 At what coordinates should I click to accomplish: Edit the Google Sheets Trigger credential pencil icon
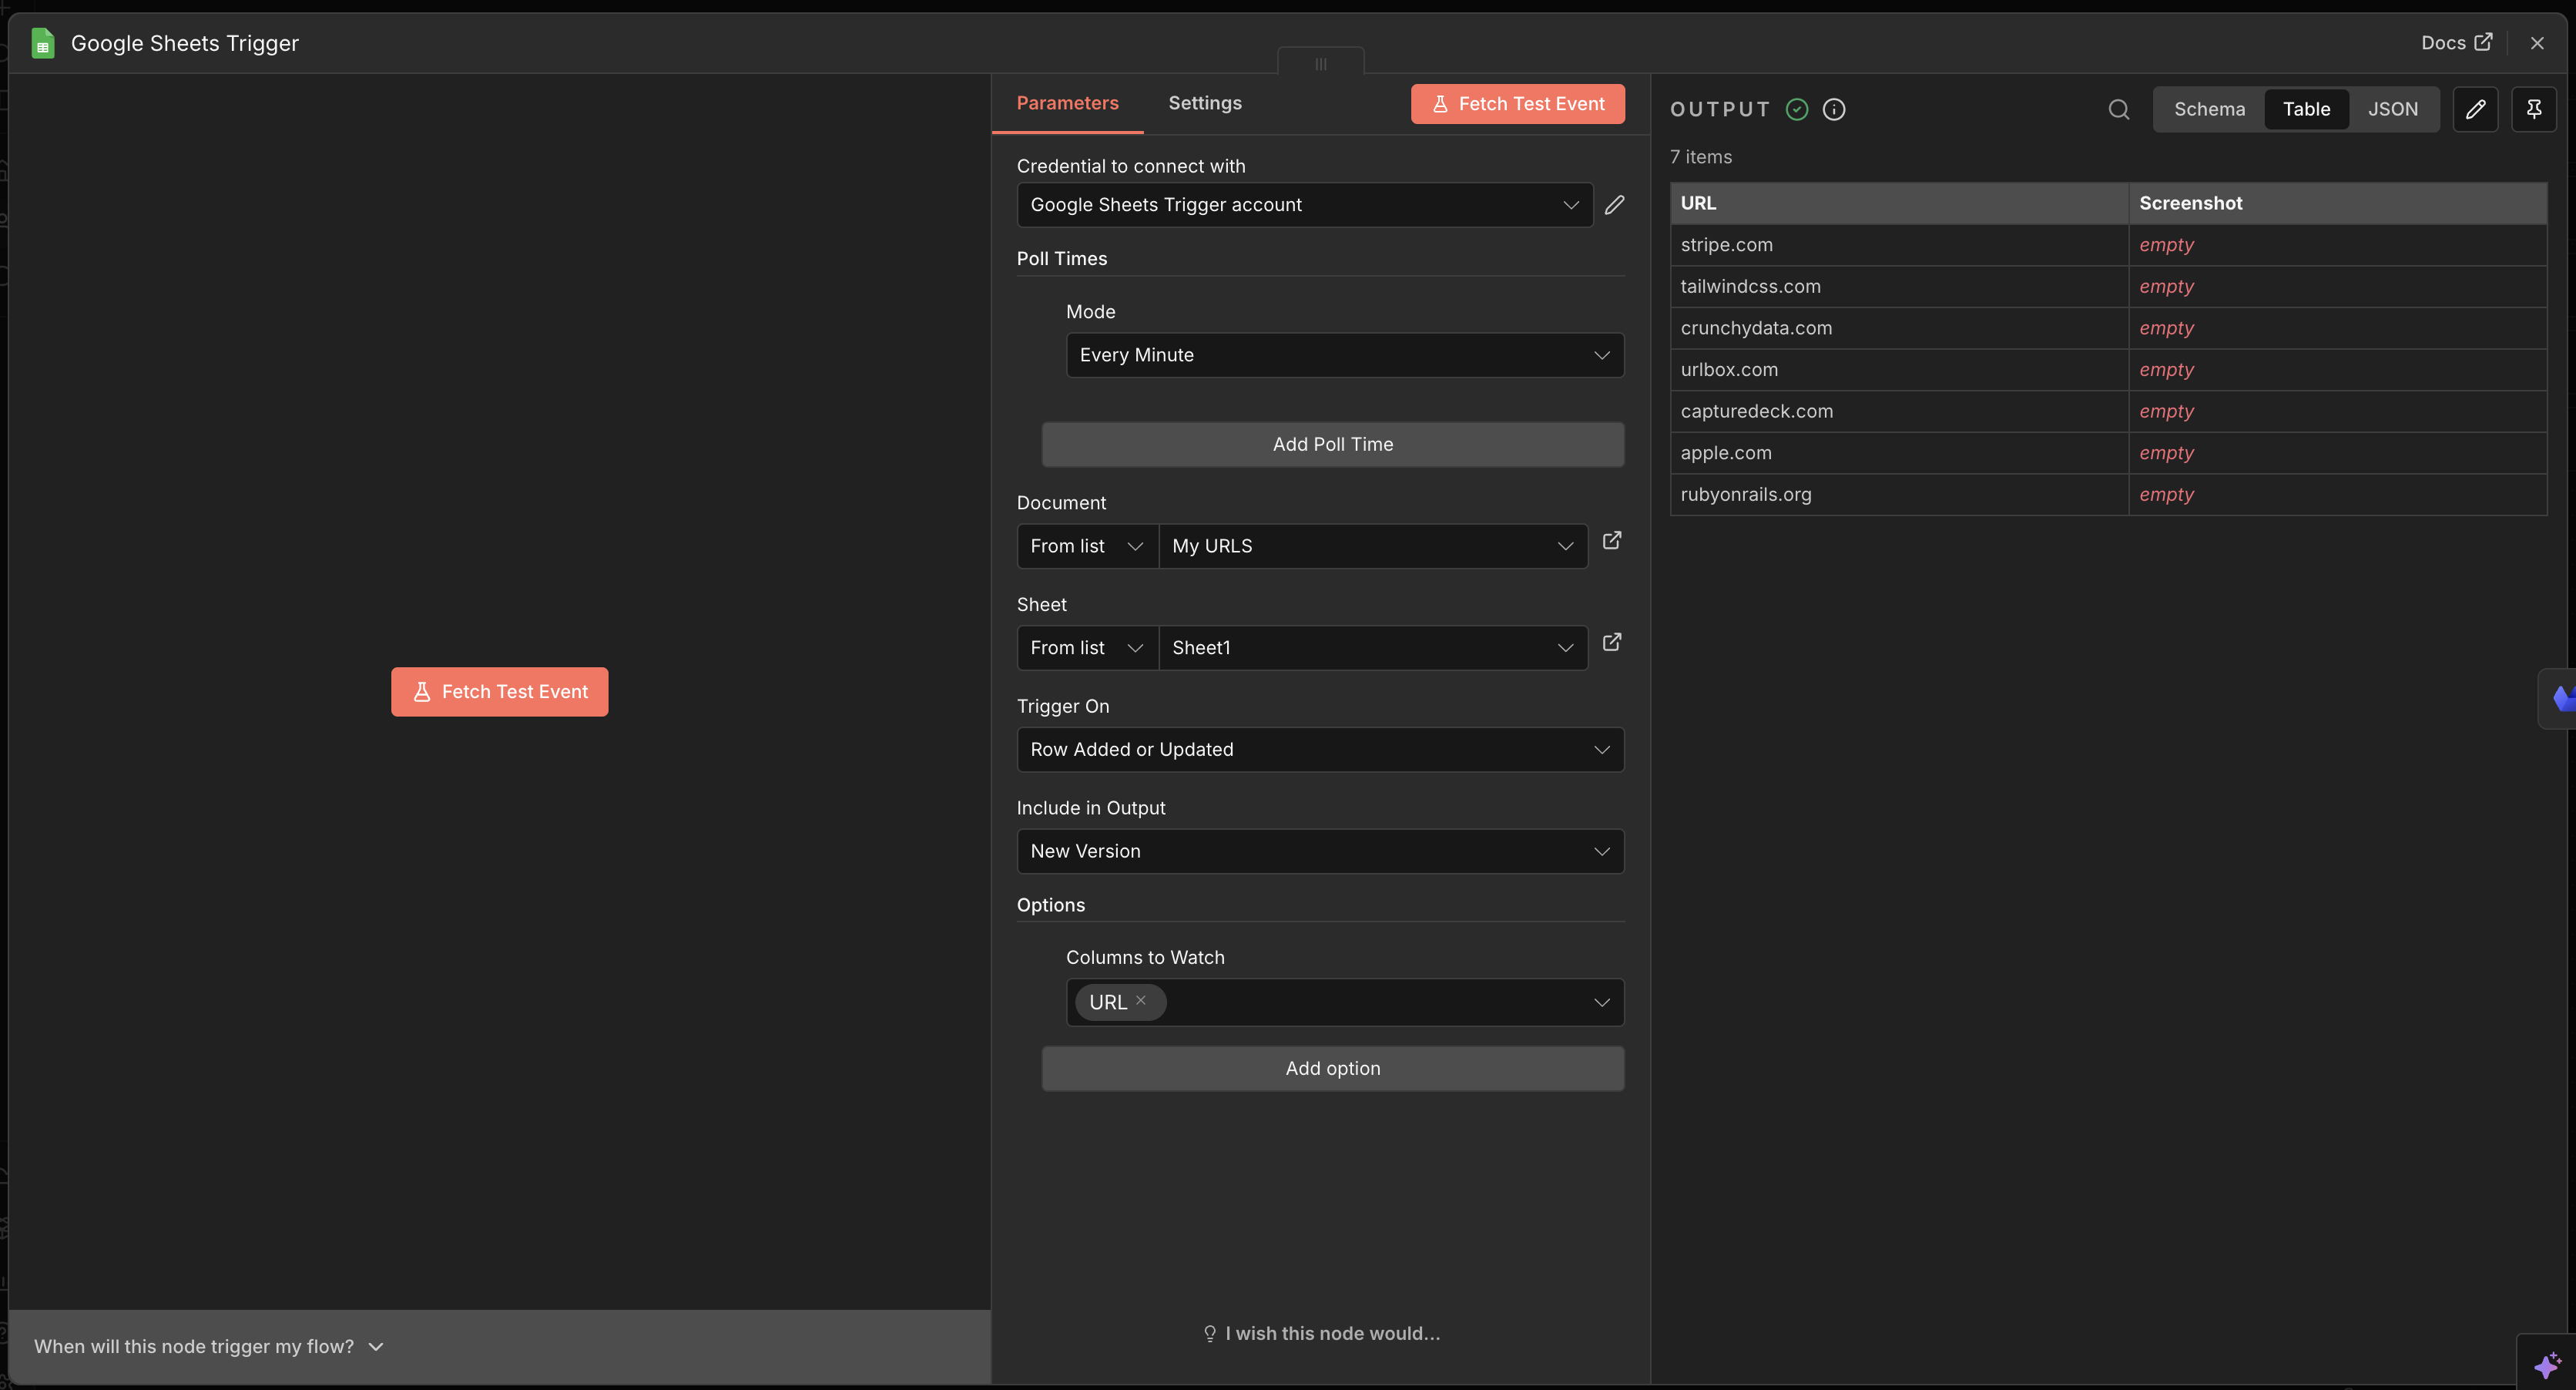[1615, 204]
